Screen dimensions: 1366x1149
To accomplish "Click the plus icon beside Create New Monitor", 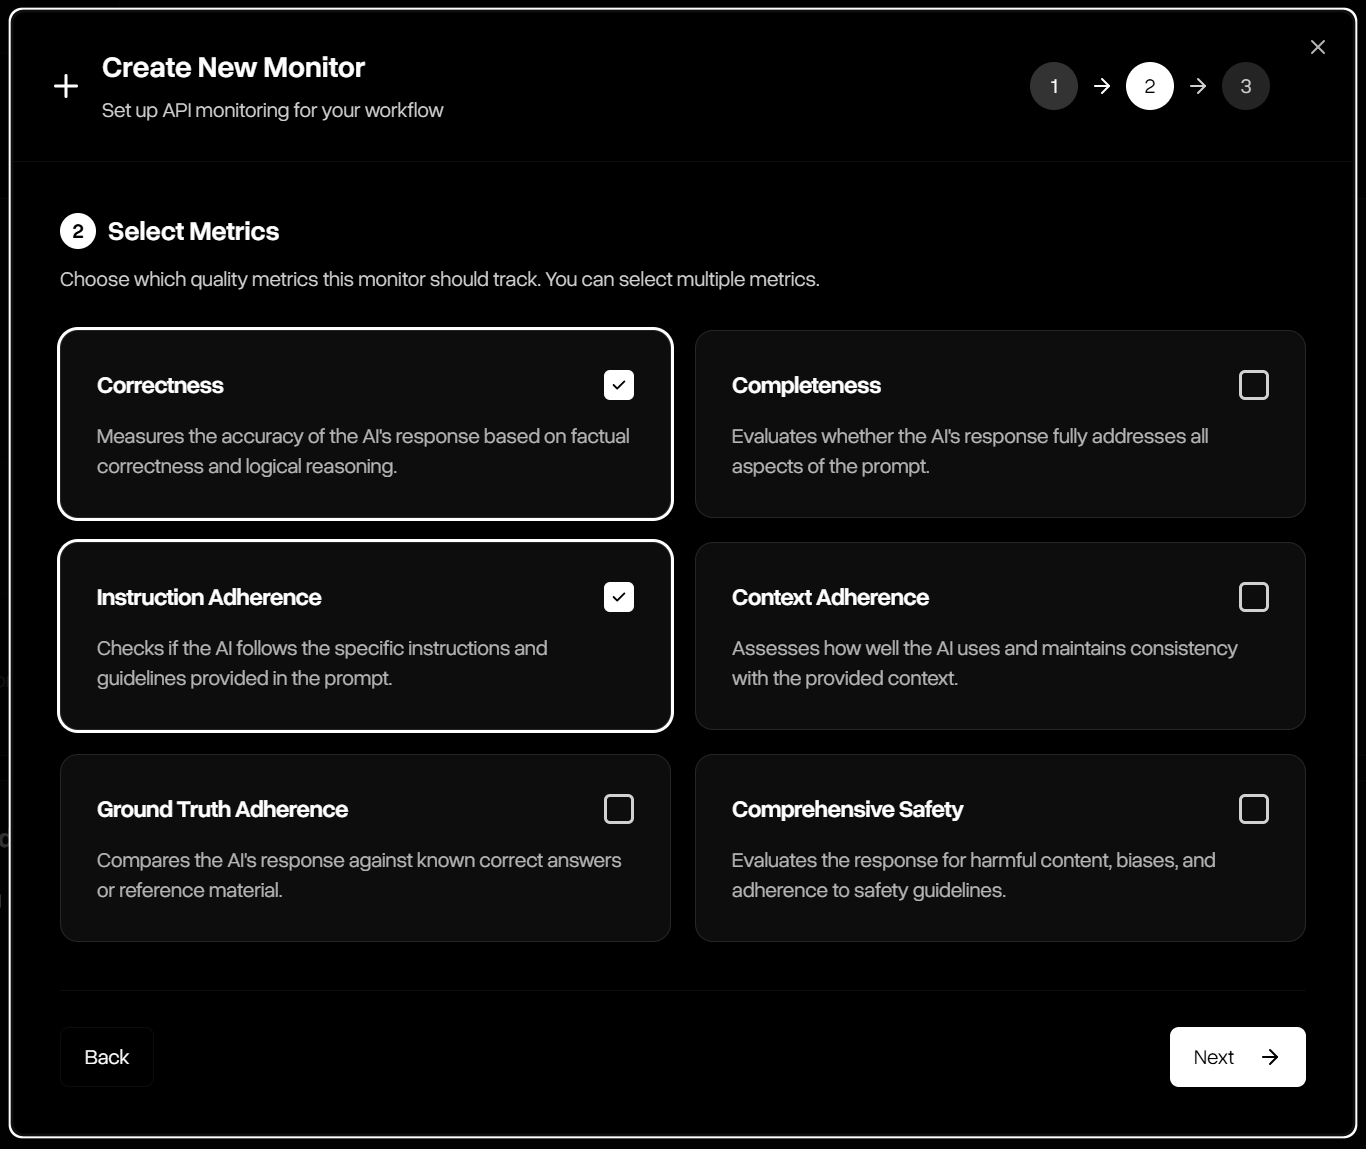I will tap(65, 86).
